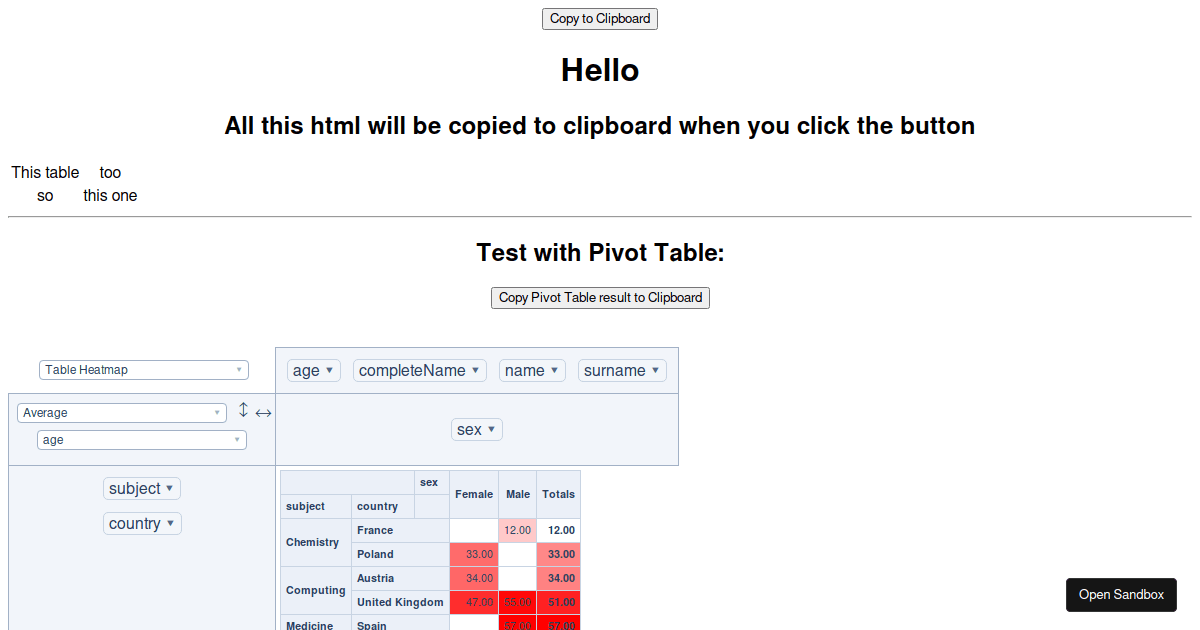
Task: Click the horizontal reorder arrow beside the Average aggregator
Action: (263, 412)
